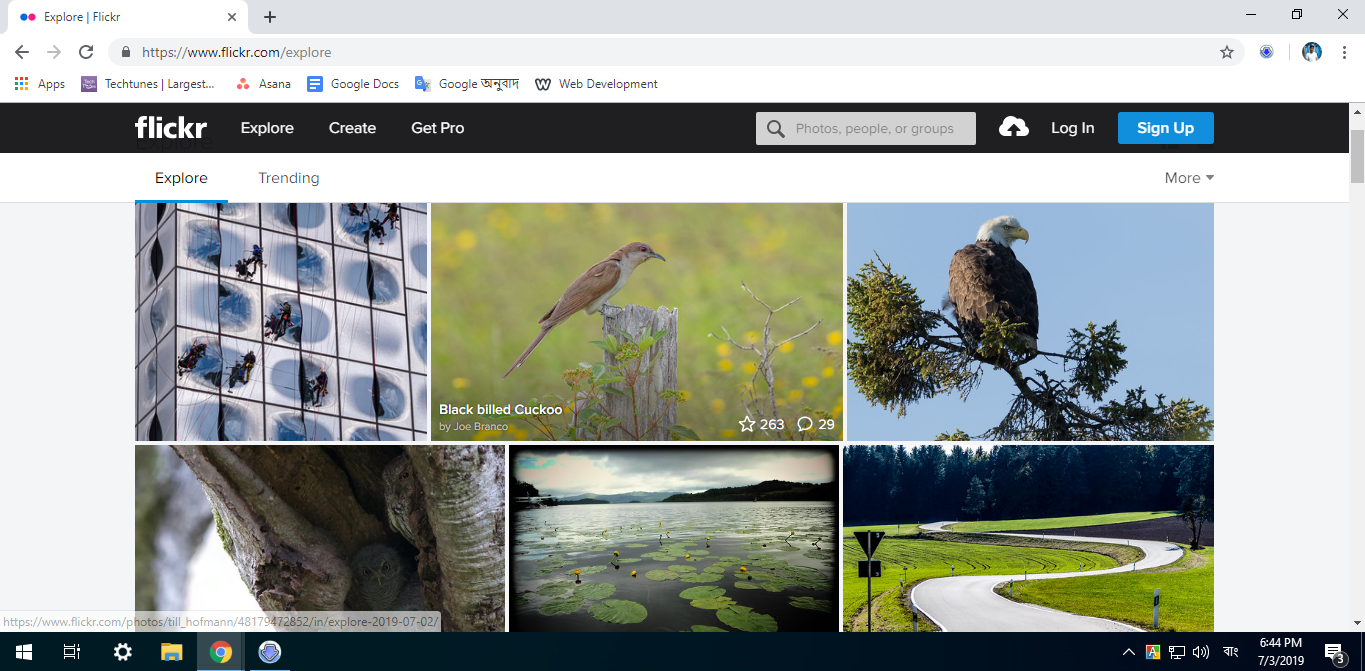This screenshot has width=1365, height=671.
Task: Open the lily pads lake photo
Action: click(674, 538)
